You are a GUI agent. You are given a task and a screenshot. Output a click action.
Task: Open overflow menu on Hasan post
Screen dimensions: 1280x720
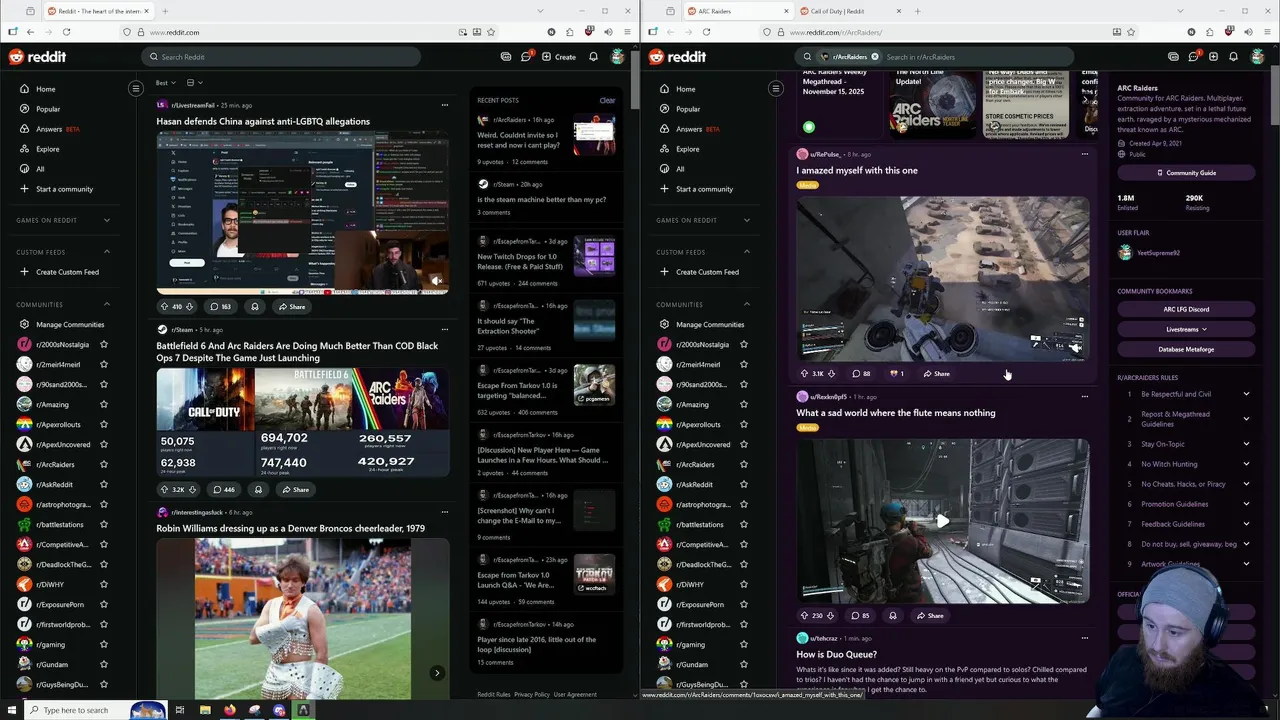coord(445,105)
